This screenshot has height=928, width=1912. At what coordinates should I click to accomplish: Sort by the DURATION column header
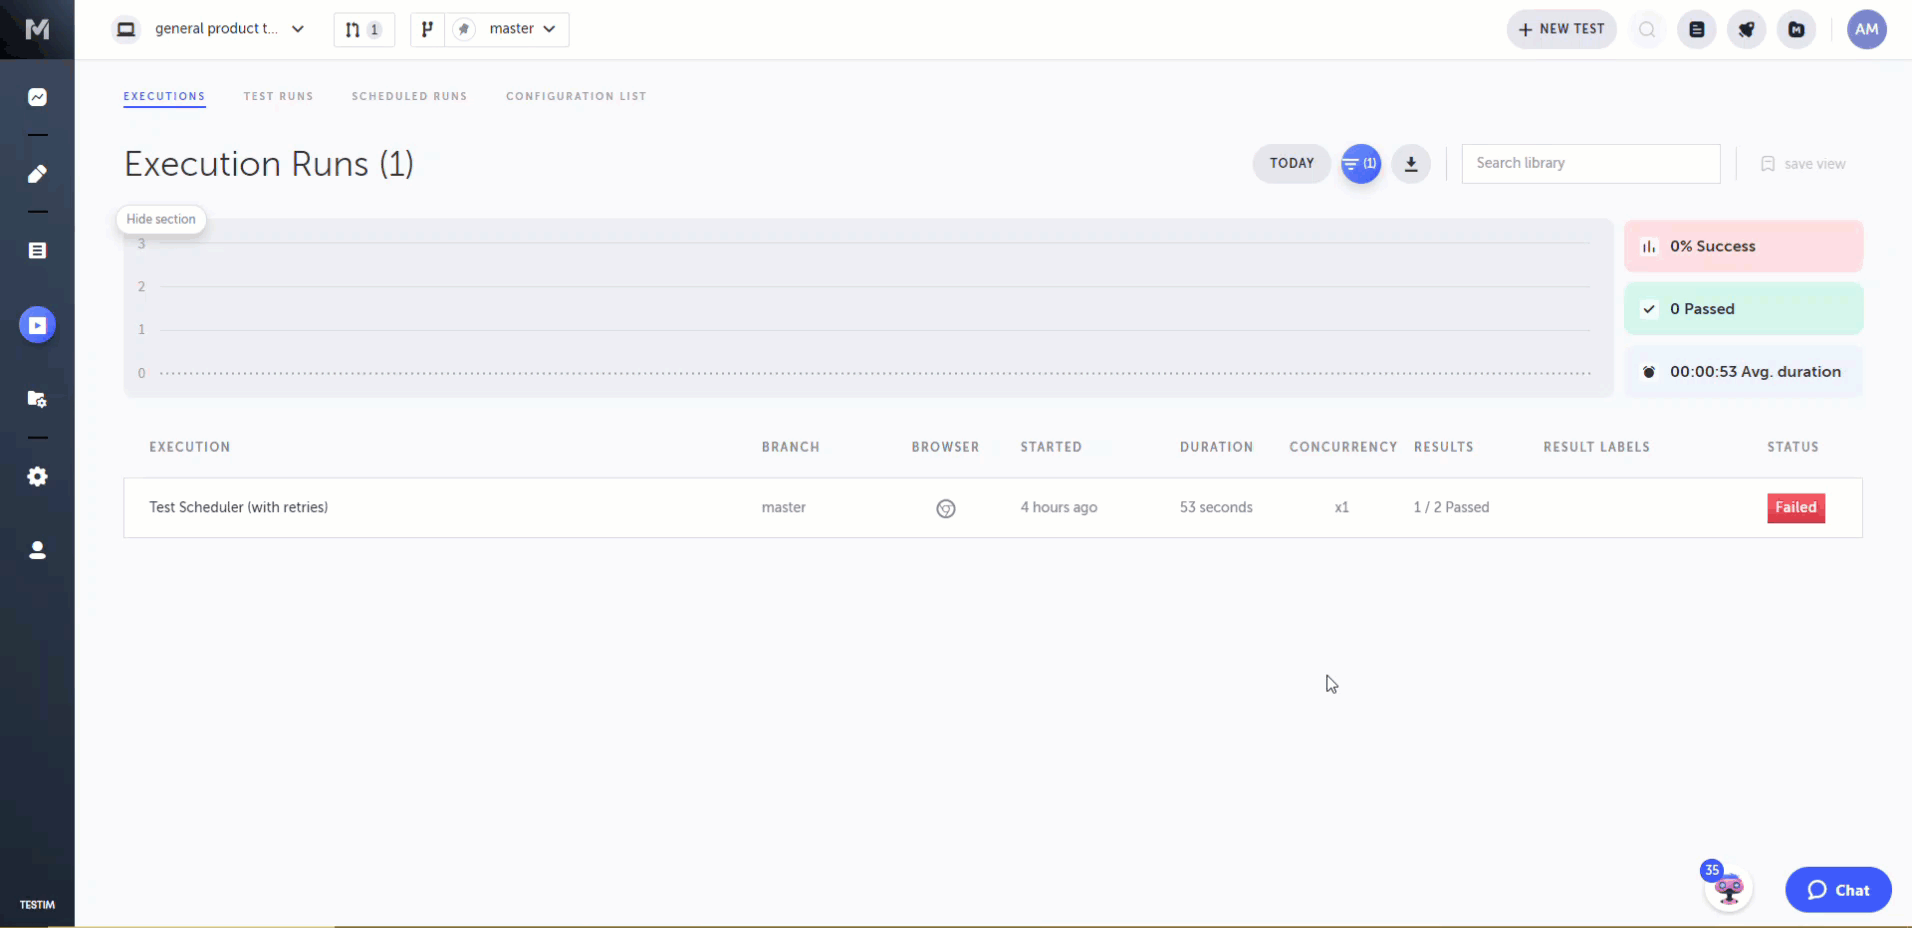pyautogui.click(x=1216, y=447)
